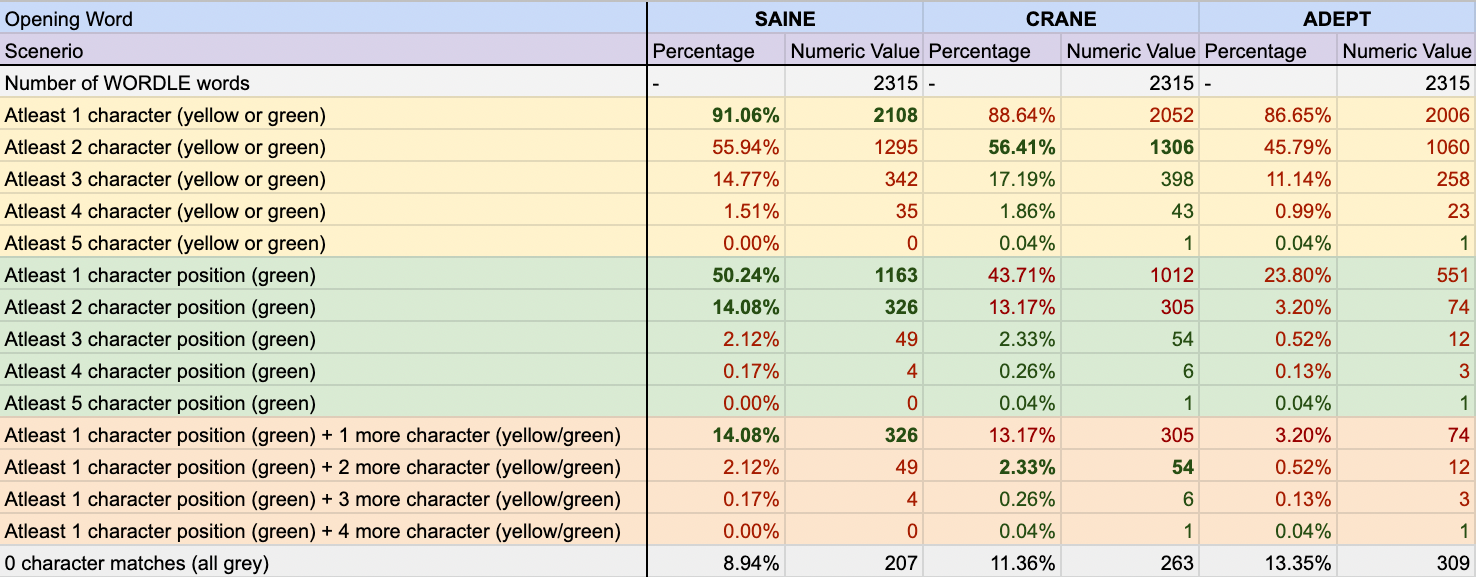Click the "Atleast 3 character (yellow or green)" label
Viewport: 1476px width, 577px height.
coord(165,179)
